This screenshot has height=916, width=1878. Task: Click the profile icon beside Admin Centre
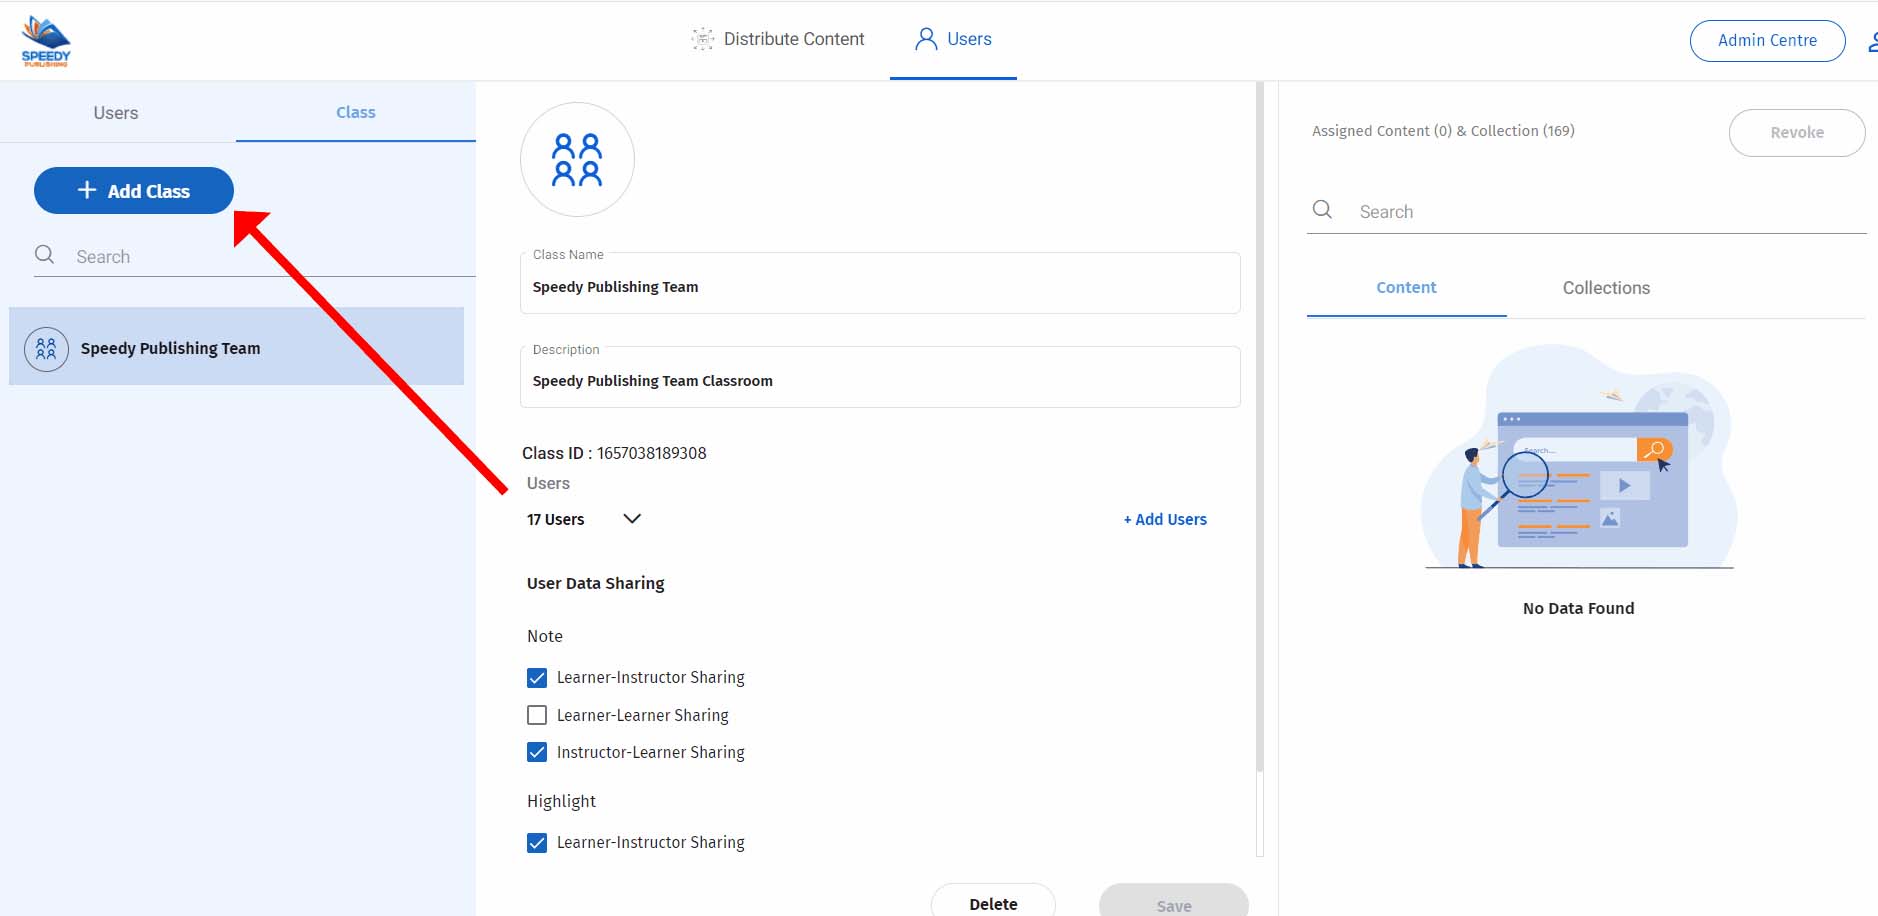[x=1872, y=41]
